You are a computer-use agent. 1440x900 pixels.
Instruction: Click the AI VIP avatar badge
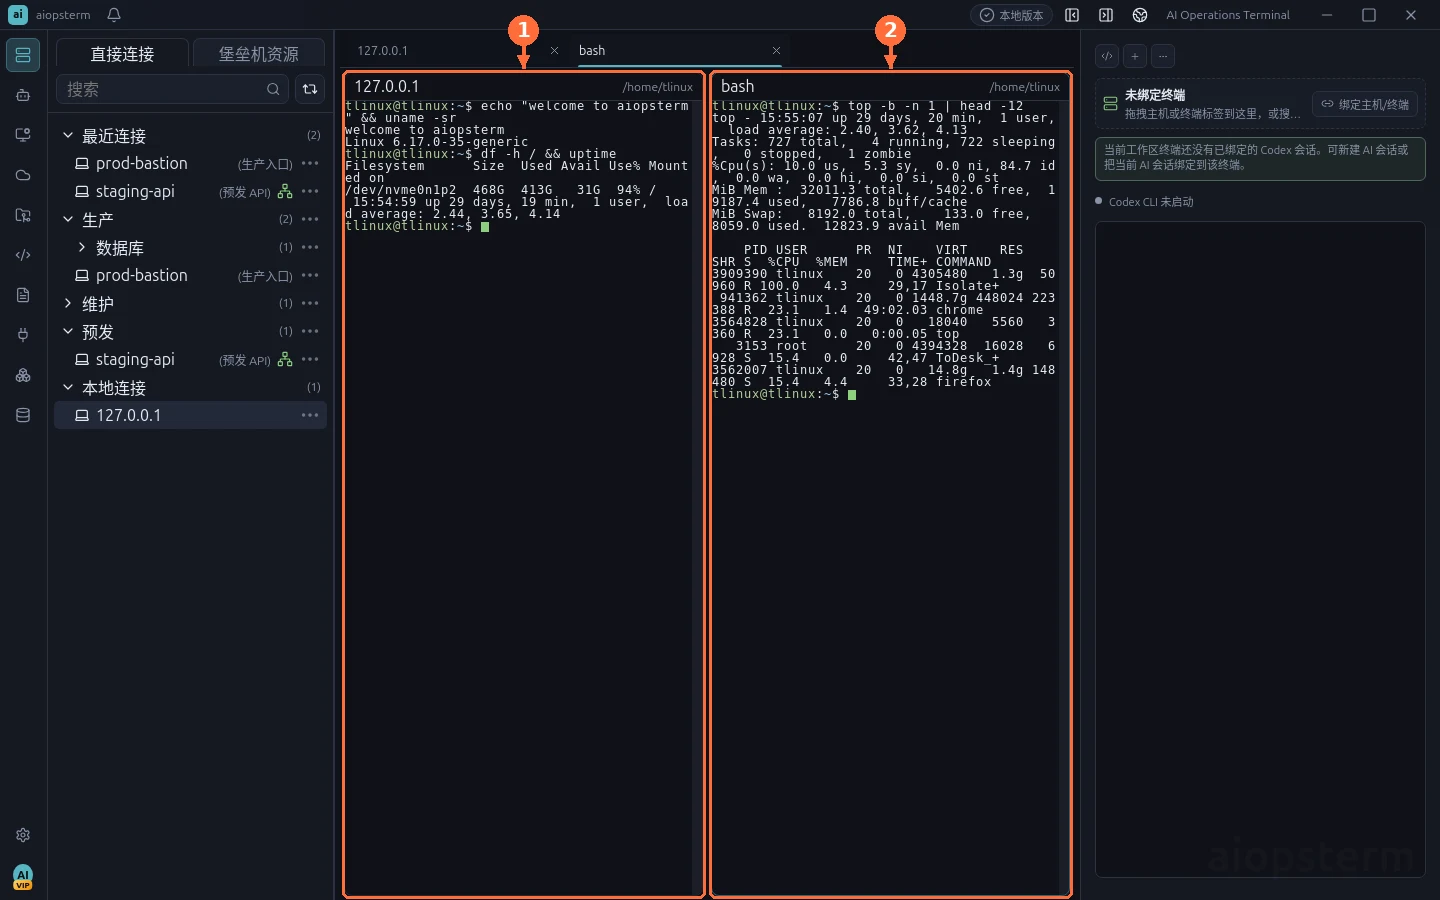[x=23, y=877]
